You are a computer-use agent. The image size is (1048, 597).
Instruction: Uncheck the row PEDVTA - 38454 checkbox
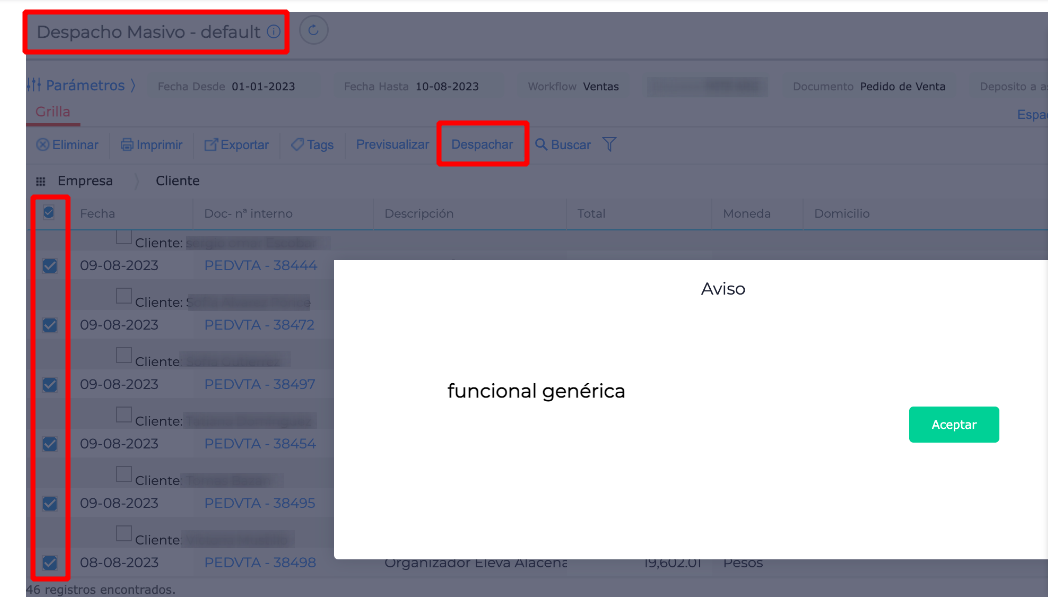click(49, 444)
